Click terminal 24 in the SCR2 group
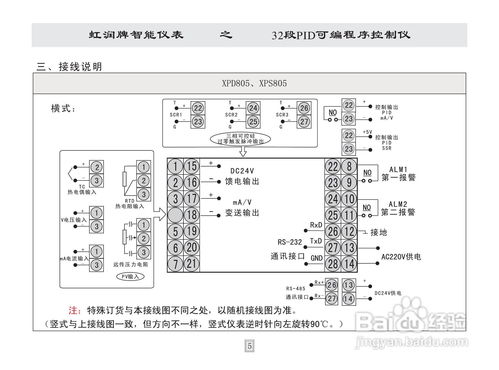Screen dimensions: 499x370 [x=253, y=108]
